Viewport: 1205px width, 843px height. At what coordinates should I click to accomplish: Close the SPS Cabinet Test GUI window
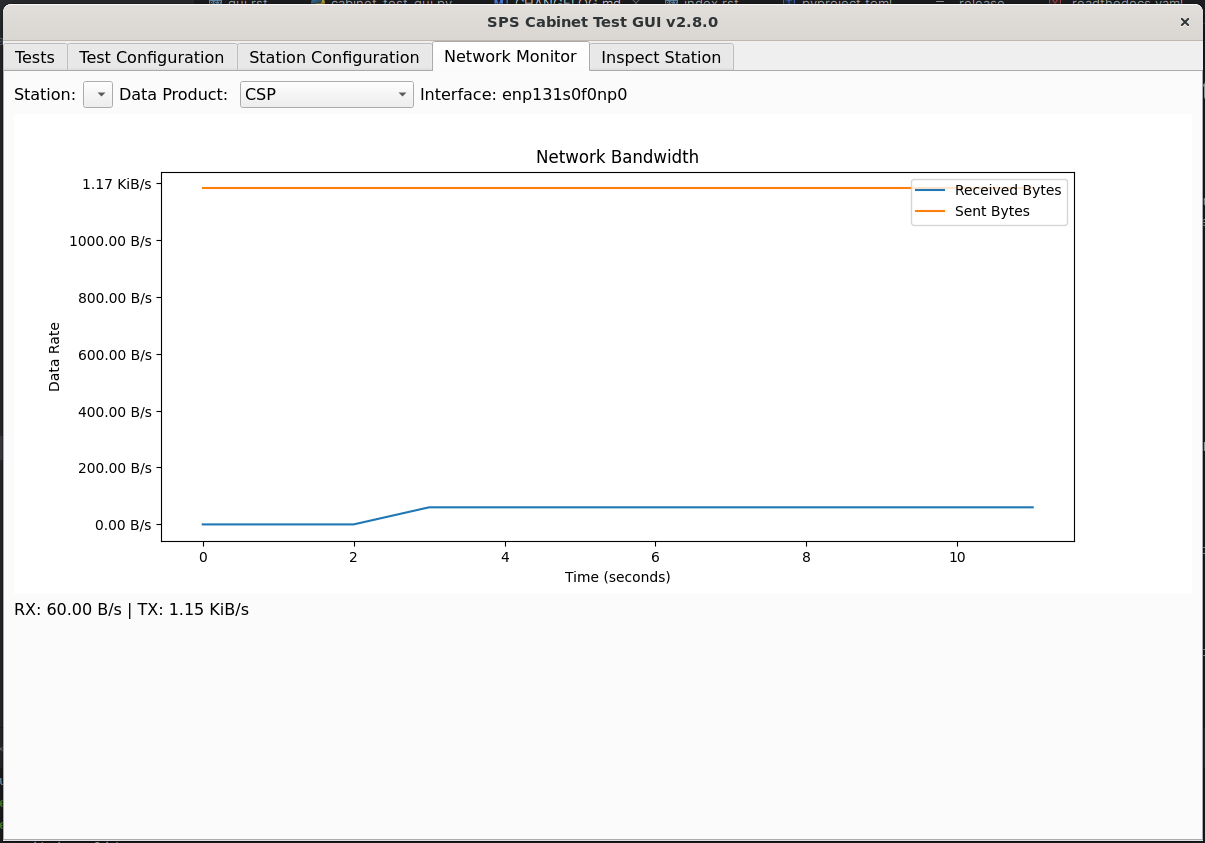tap(1185, 21)
